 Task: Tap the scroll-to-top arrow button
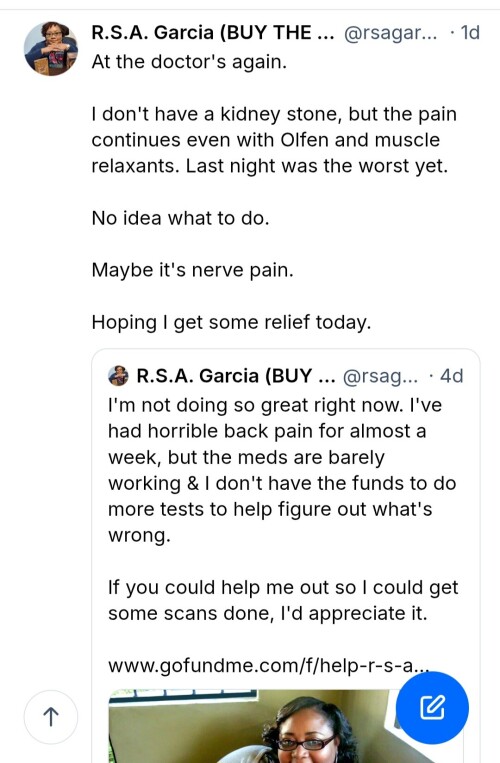point(51,717)
